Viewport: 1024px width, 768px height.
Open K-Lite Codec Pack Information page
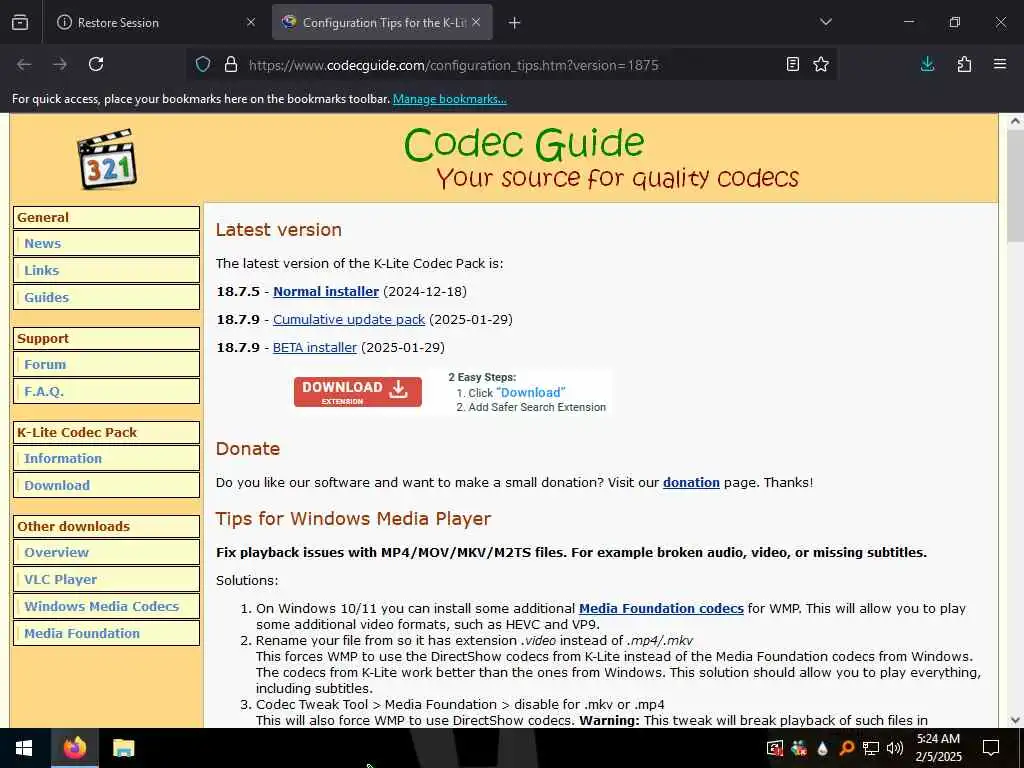[x=63, y=458]
